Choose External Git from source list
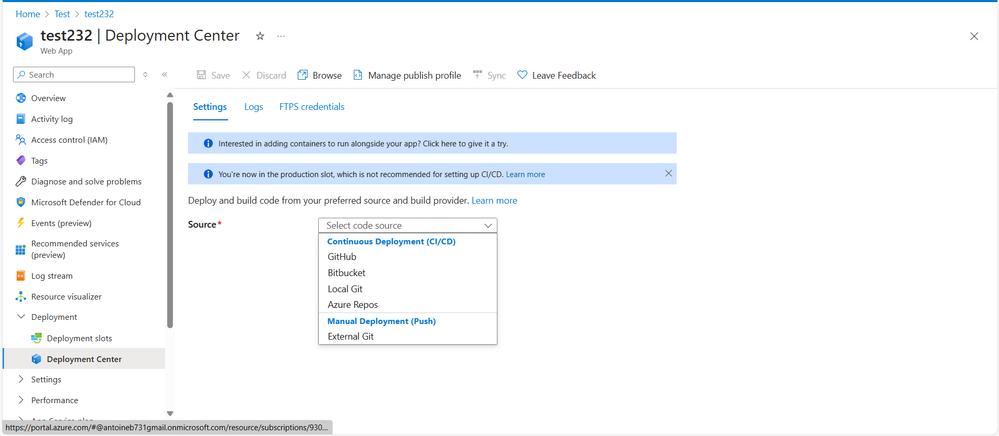This screenshot has width=999, height=436. [350, 337]
